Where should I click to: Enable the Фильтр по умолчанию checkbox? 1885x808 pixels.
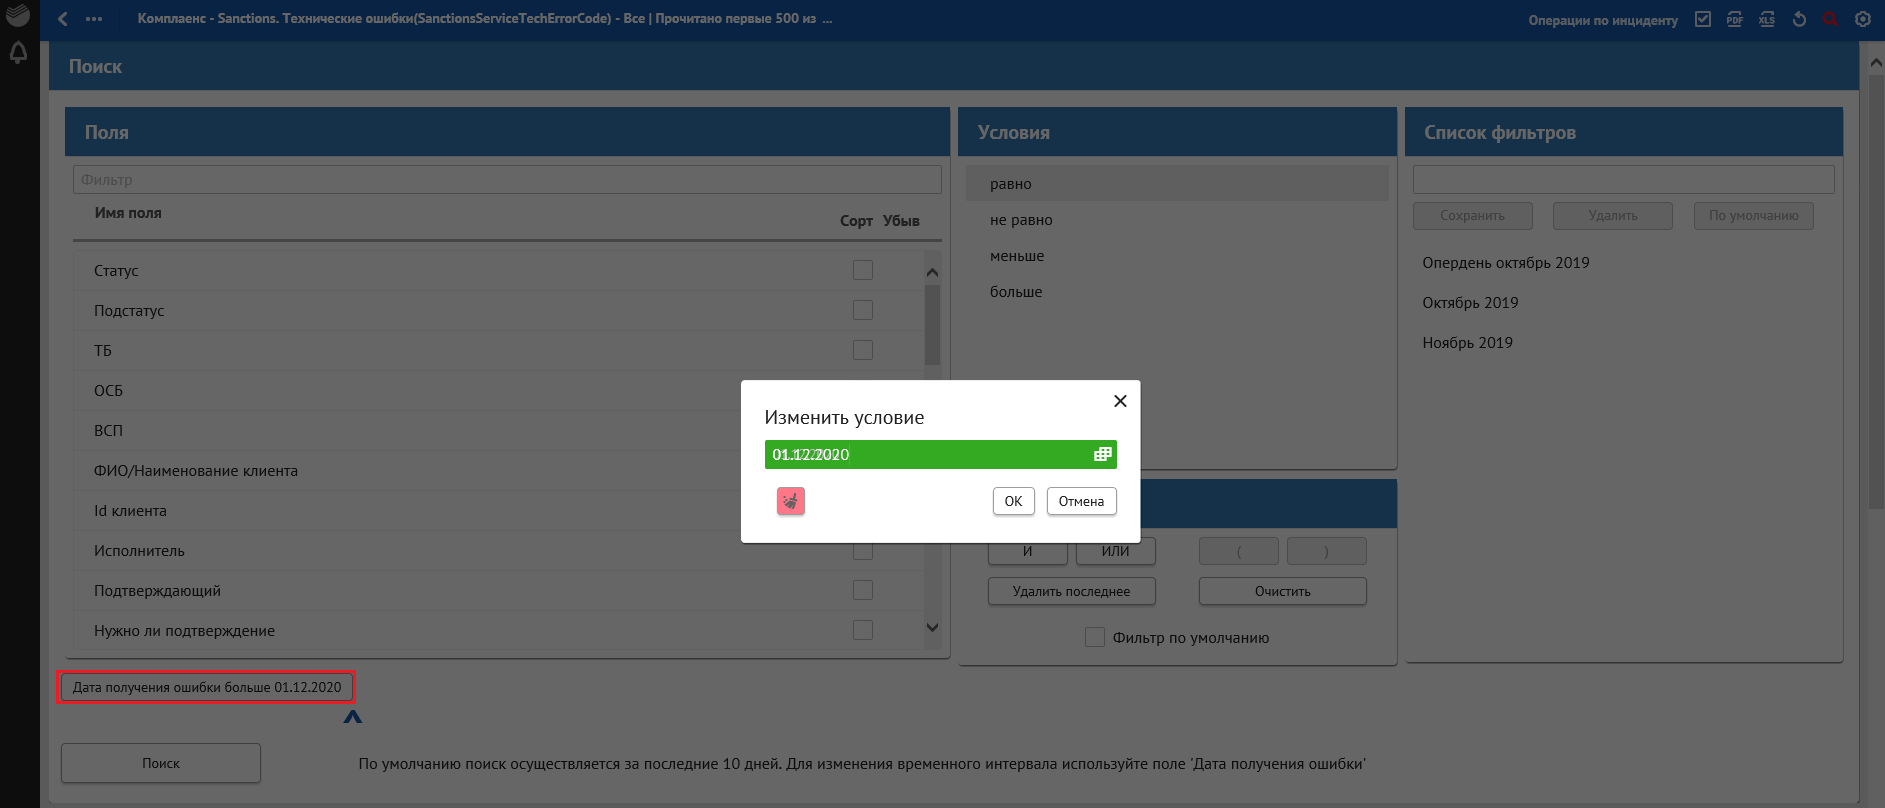(1095, 637)
